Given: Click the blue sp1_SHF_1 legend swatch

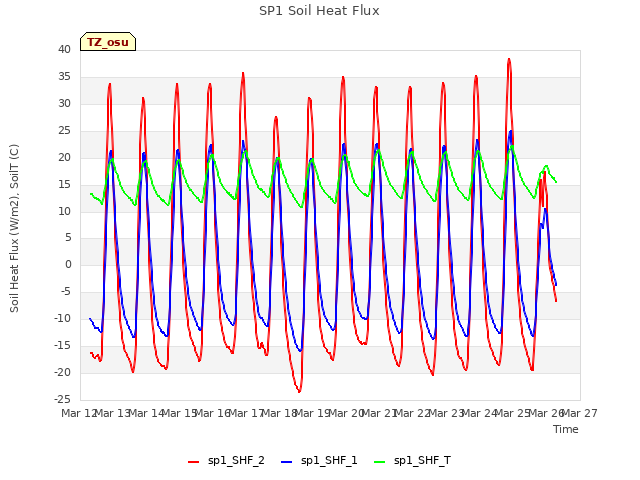Looking at the screenshot, I should tap(287, 462).
